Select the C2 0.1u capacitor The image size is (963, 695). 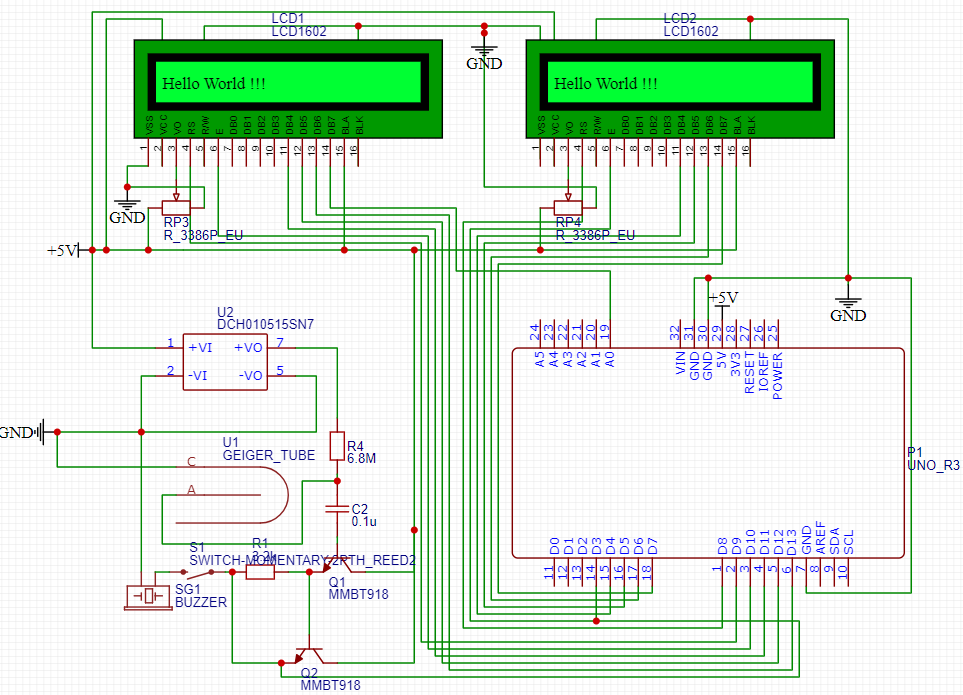[337, 509]
